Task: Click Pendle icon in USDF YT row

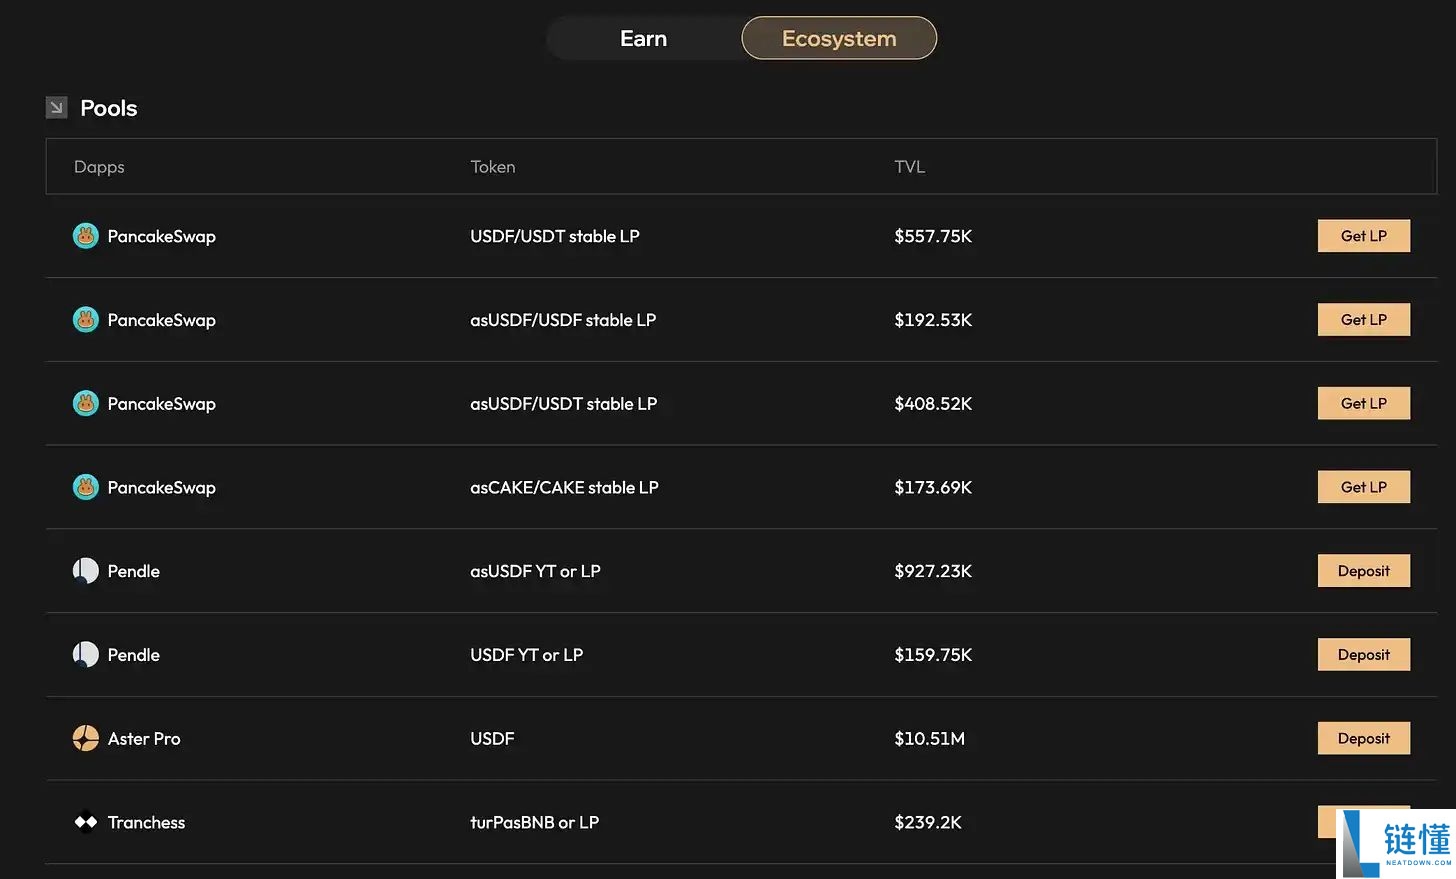Action: [x=86, y=655]
